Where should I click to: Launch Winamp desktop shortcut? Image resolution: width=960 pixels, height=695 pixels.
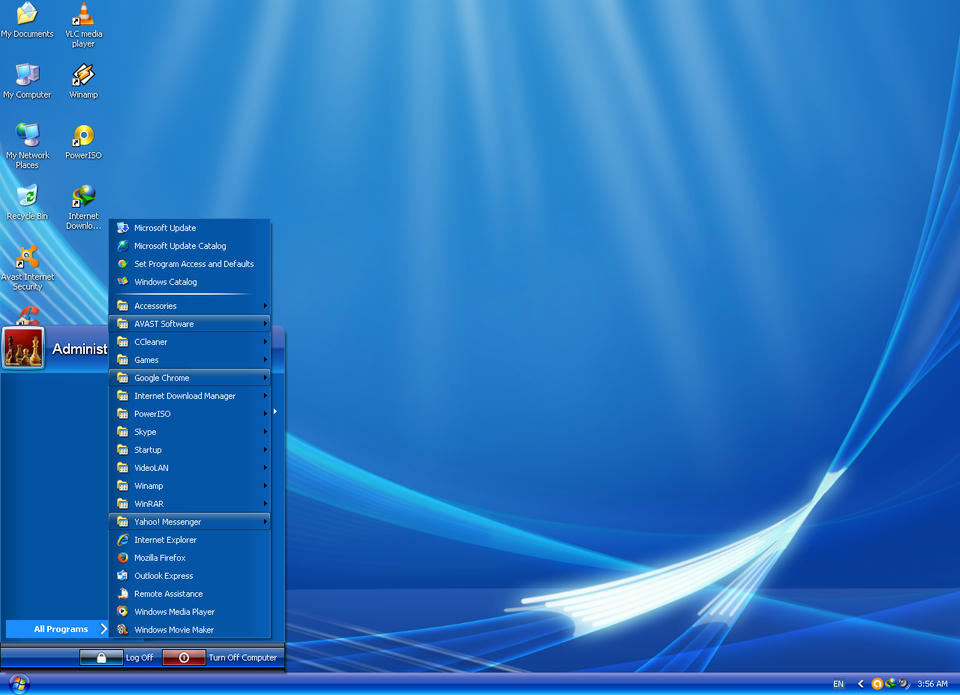tap(83, 80)
